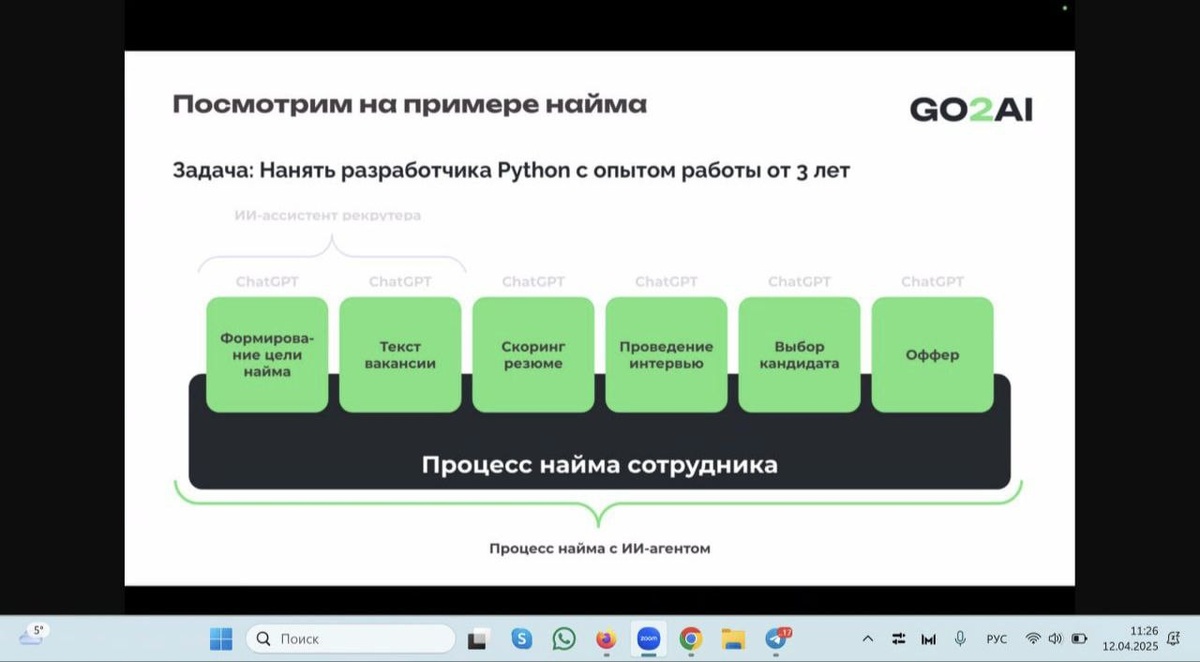The height and width of the screenshot is (662, 1200).
Task: Click the taskbar search field 'Поиск'
Action: (350, 638)
